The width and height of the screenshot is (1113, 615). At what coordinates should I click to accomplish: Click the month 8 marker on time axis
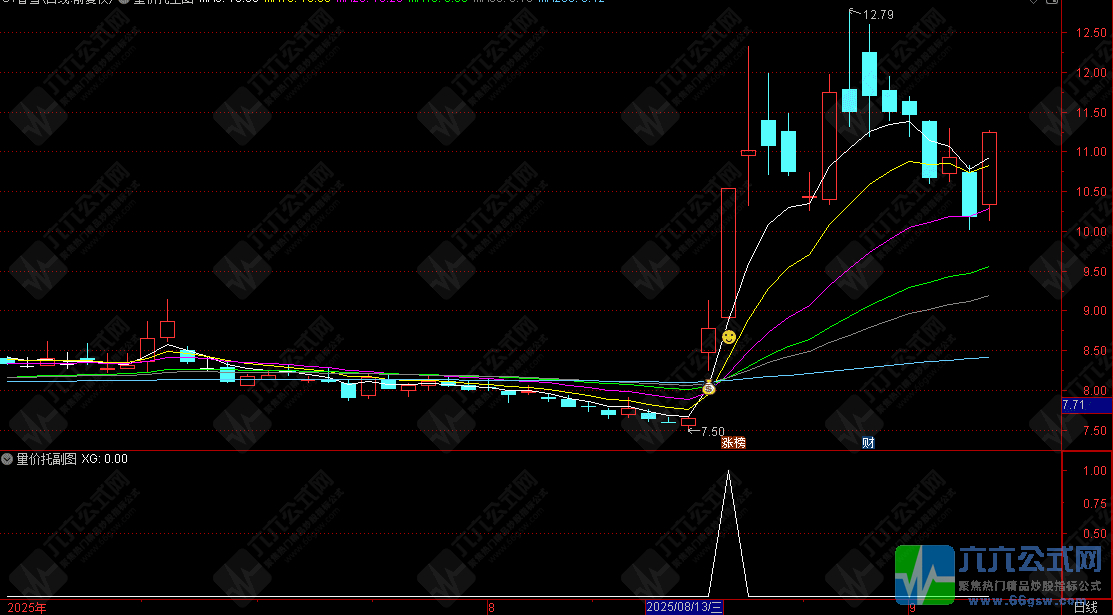(x=491, y=608)
